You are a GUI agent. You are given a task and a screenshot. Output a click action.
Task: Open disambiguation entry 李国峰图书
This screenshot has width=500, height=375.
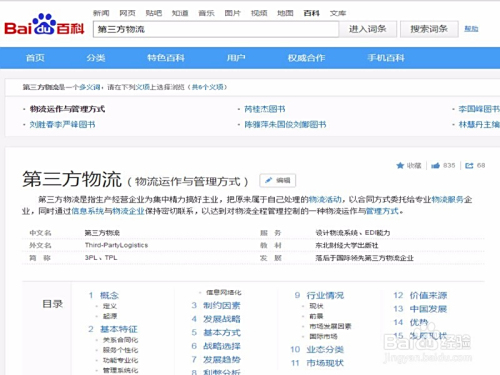[x=479, y=109]
